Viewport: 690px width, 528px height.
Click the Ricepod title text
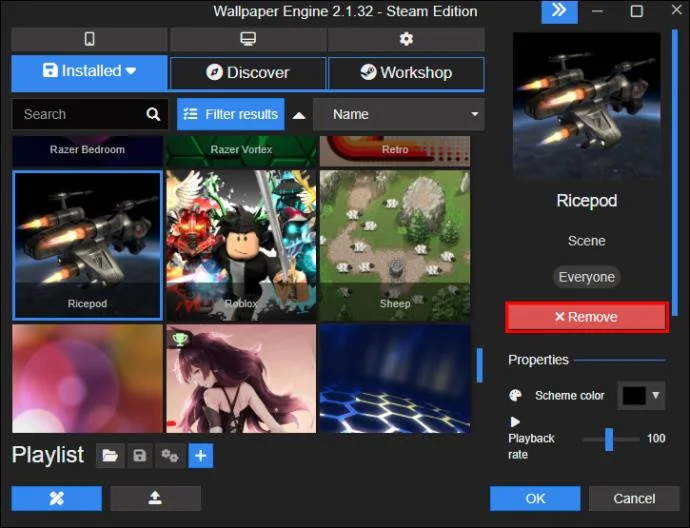587,201
